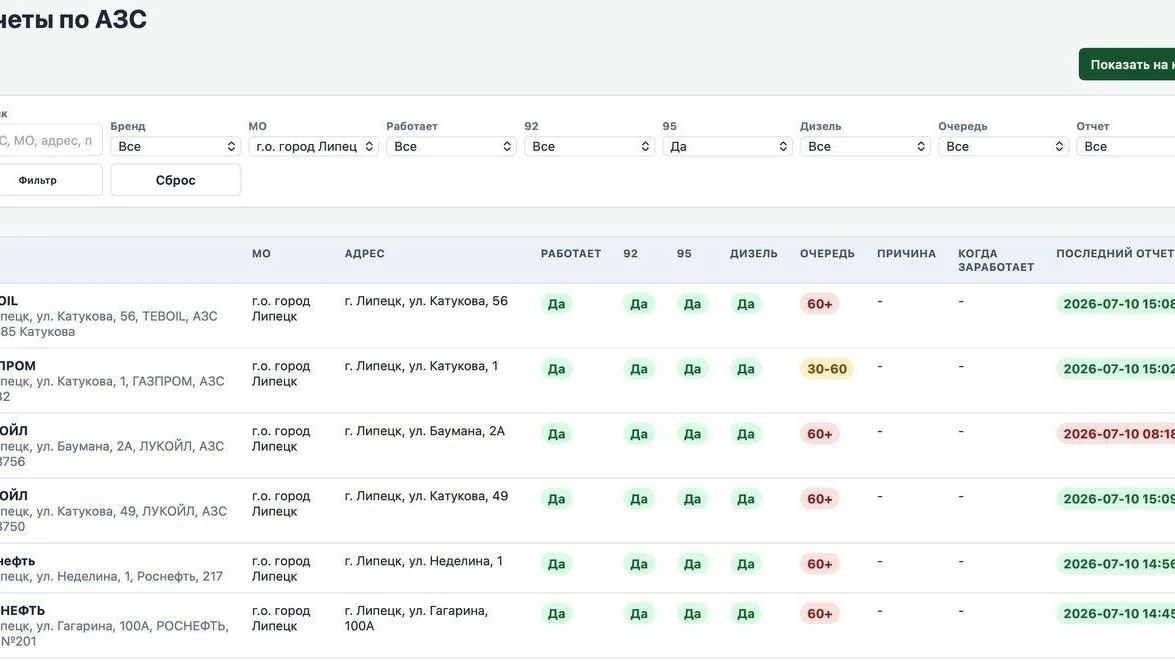The image size is (1175, 661).
Task: Click Дизель Да badge for Катукова, 1
Action: point(746,369)
